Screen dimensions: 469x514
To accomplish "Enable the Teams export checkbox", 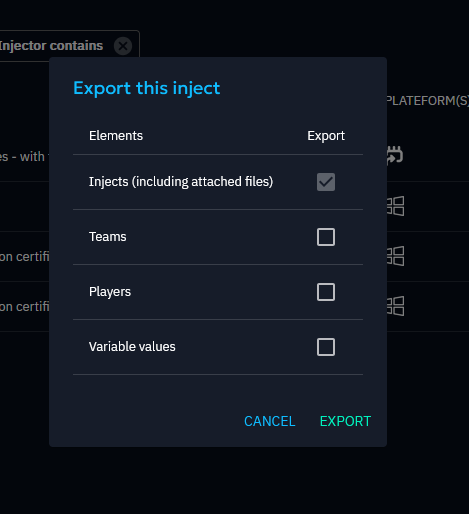I will (x=326, y=237).
